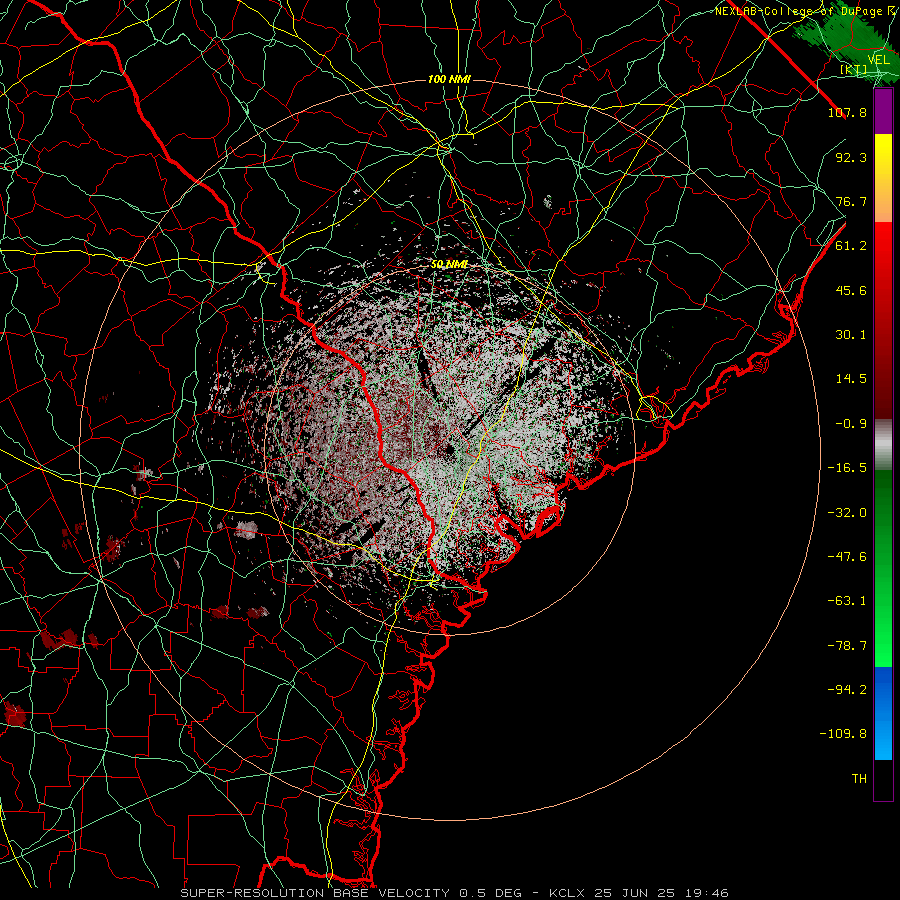This screenshot has width=900, height=900.
Task: Click the 100 NMI range ring label
Action: pyautogui.click(x=449, y=79)
